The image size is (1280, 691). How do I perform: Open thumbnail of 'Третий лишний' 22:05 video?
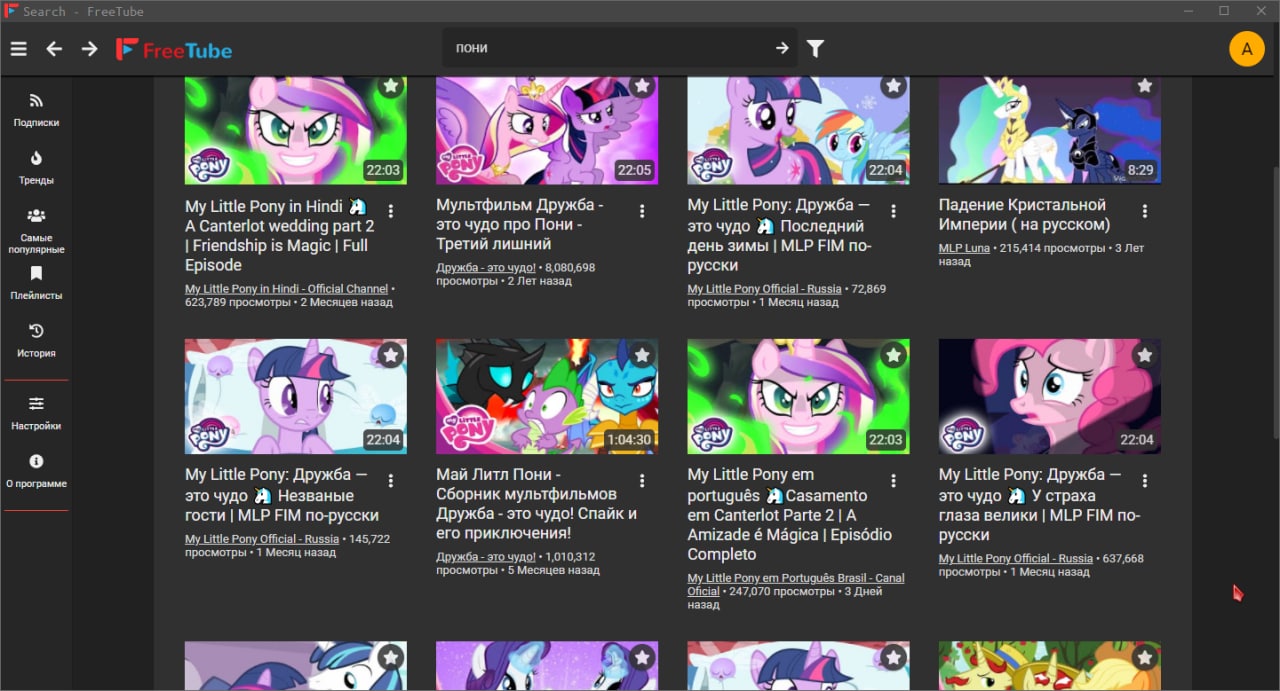(547, 130)
